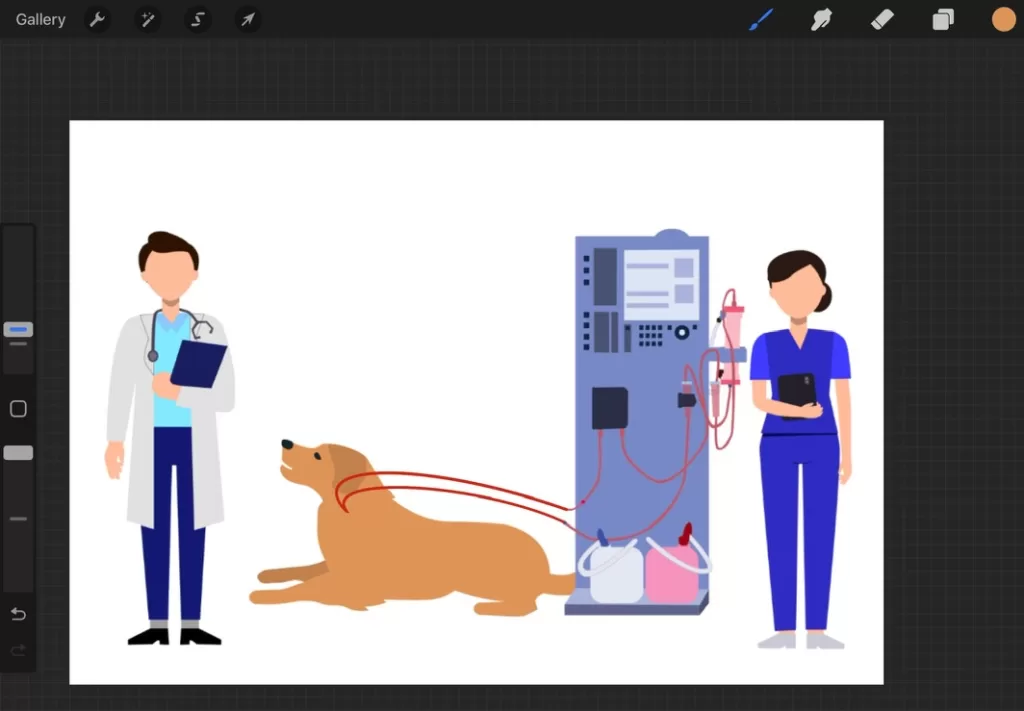Activate the Selection tool
This screenshot has width=1024, height=711.
tap(197, 20)
